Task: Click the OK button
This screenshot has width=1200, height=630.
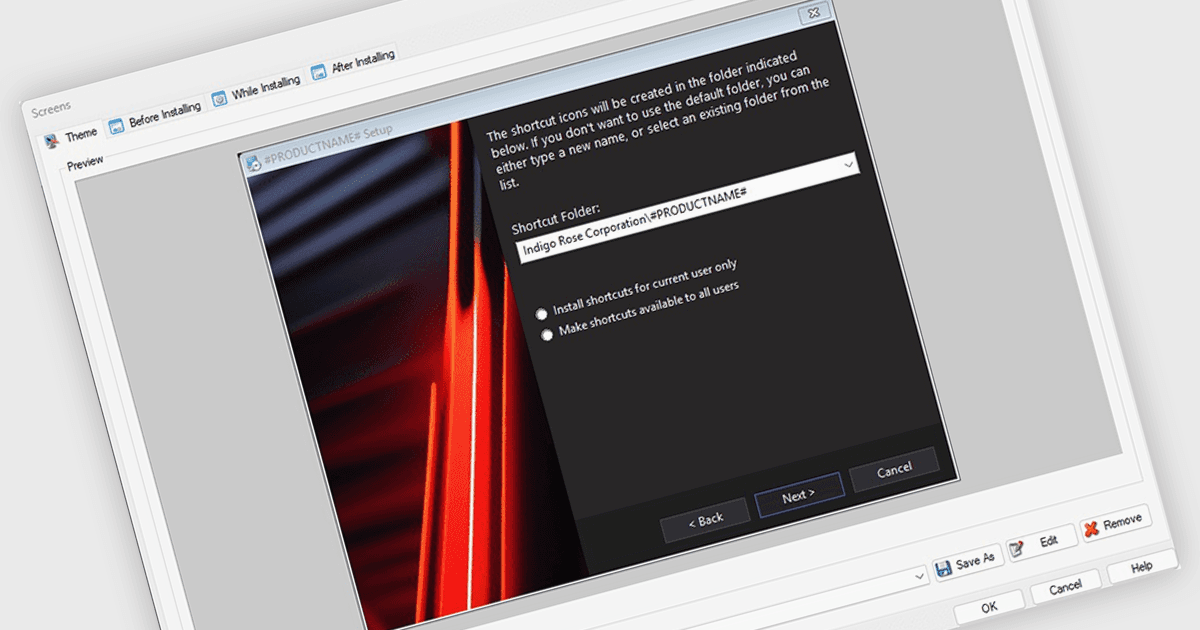Action: (988, 606)
